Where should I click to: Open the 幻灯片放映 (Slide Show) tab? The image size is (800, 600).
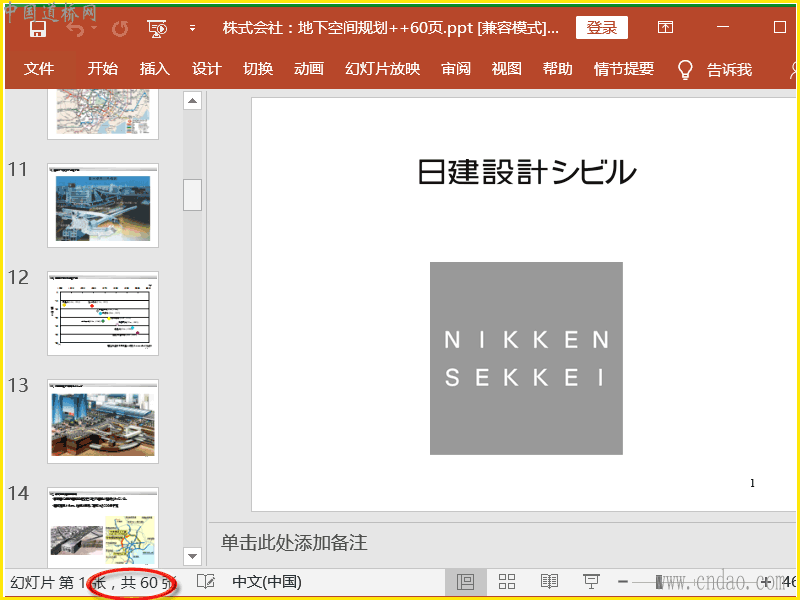point(382,69)
